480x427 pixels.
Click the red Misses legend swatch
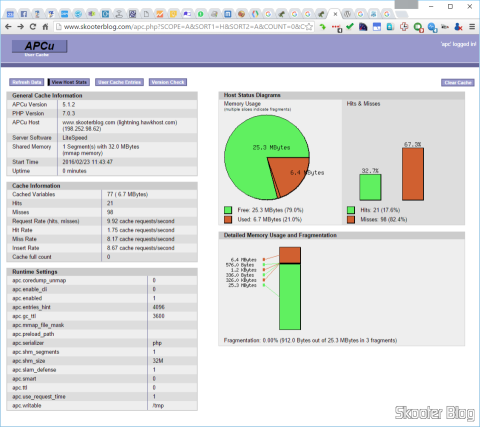point(351,220)
